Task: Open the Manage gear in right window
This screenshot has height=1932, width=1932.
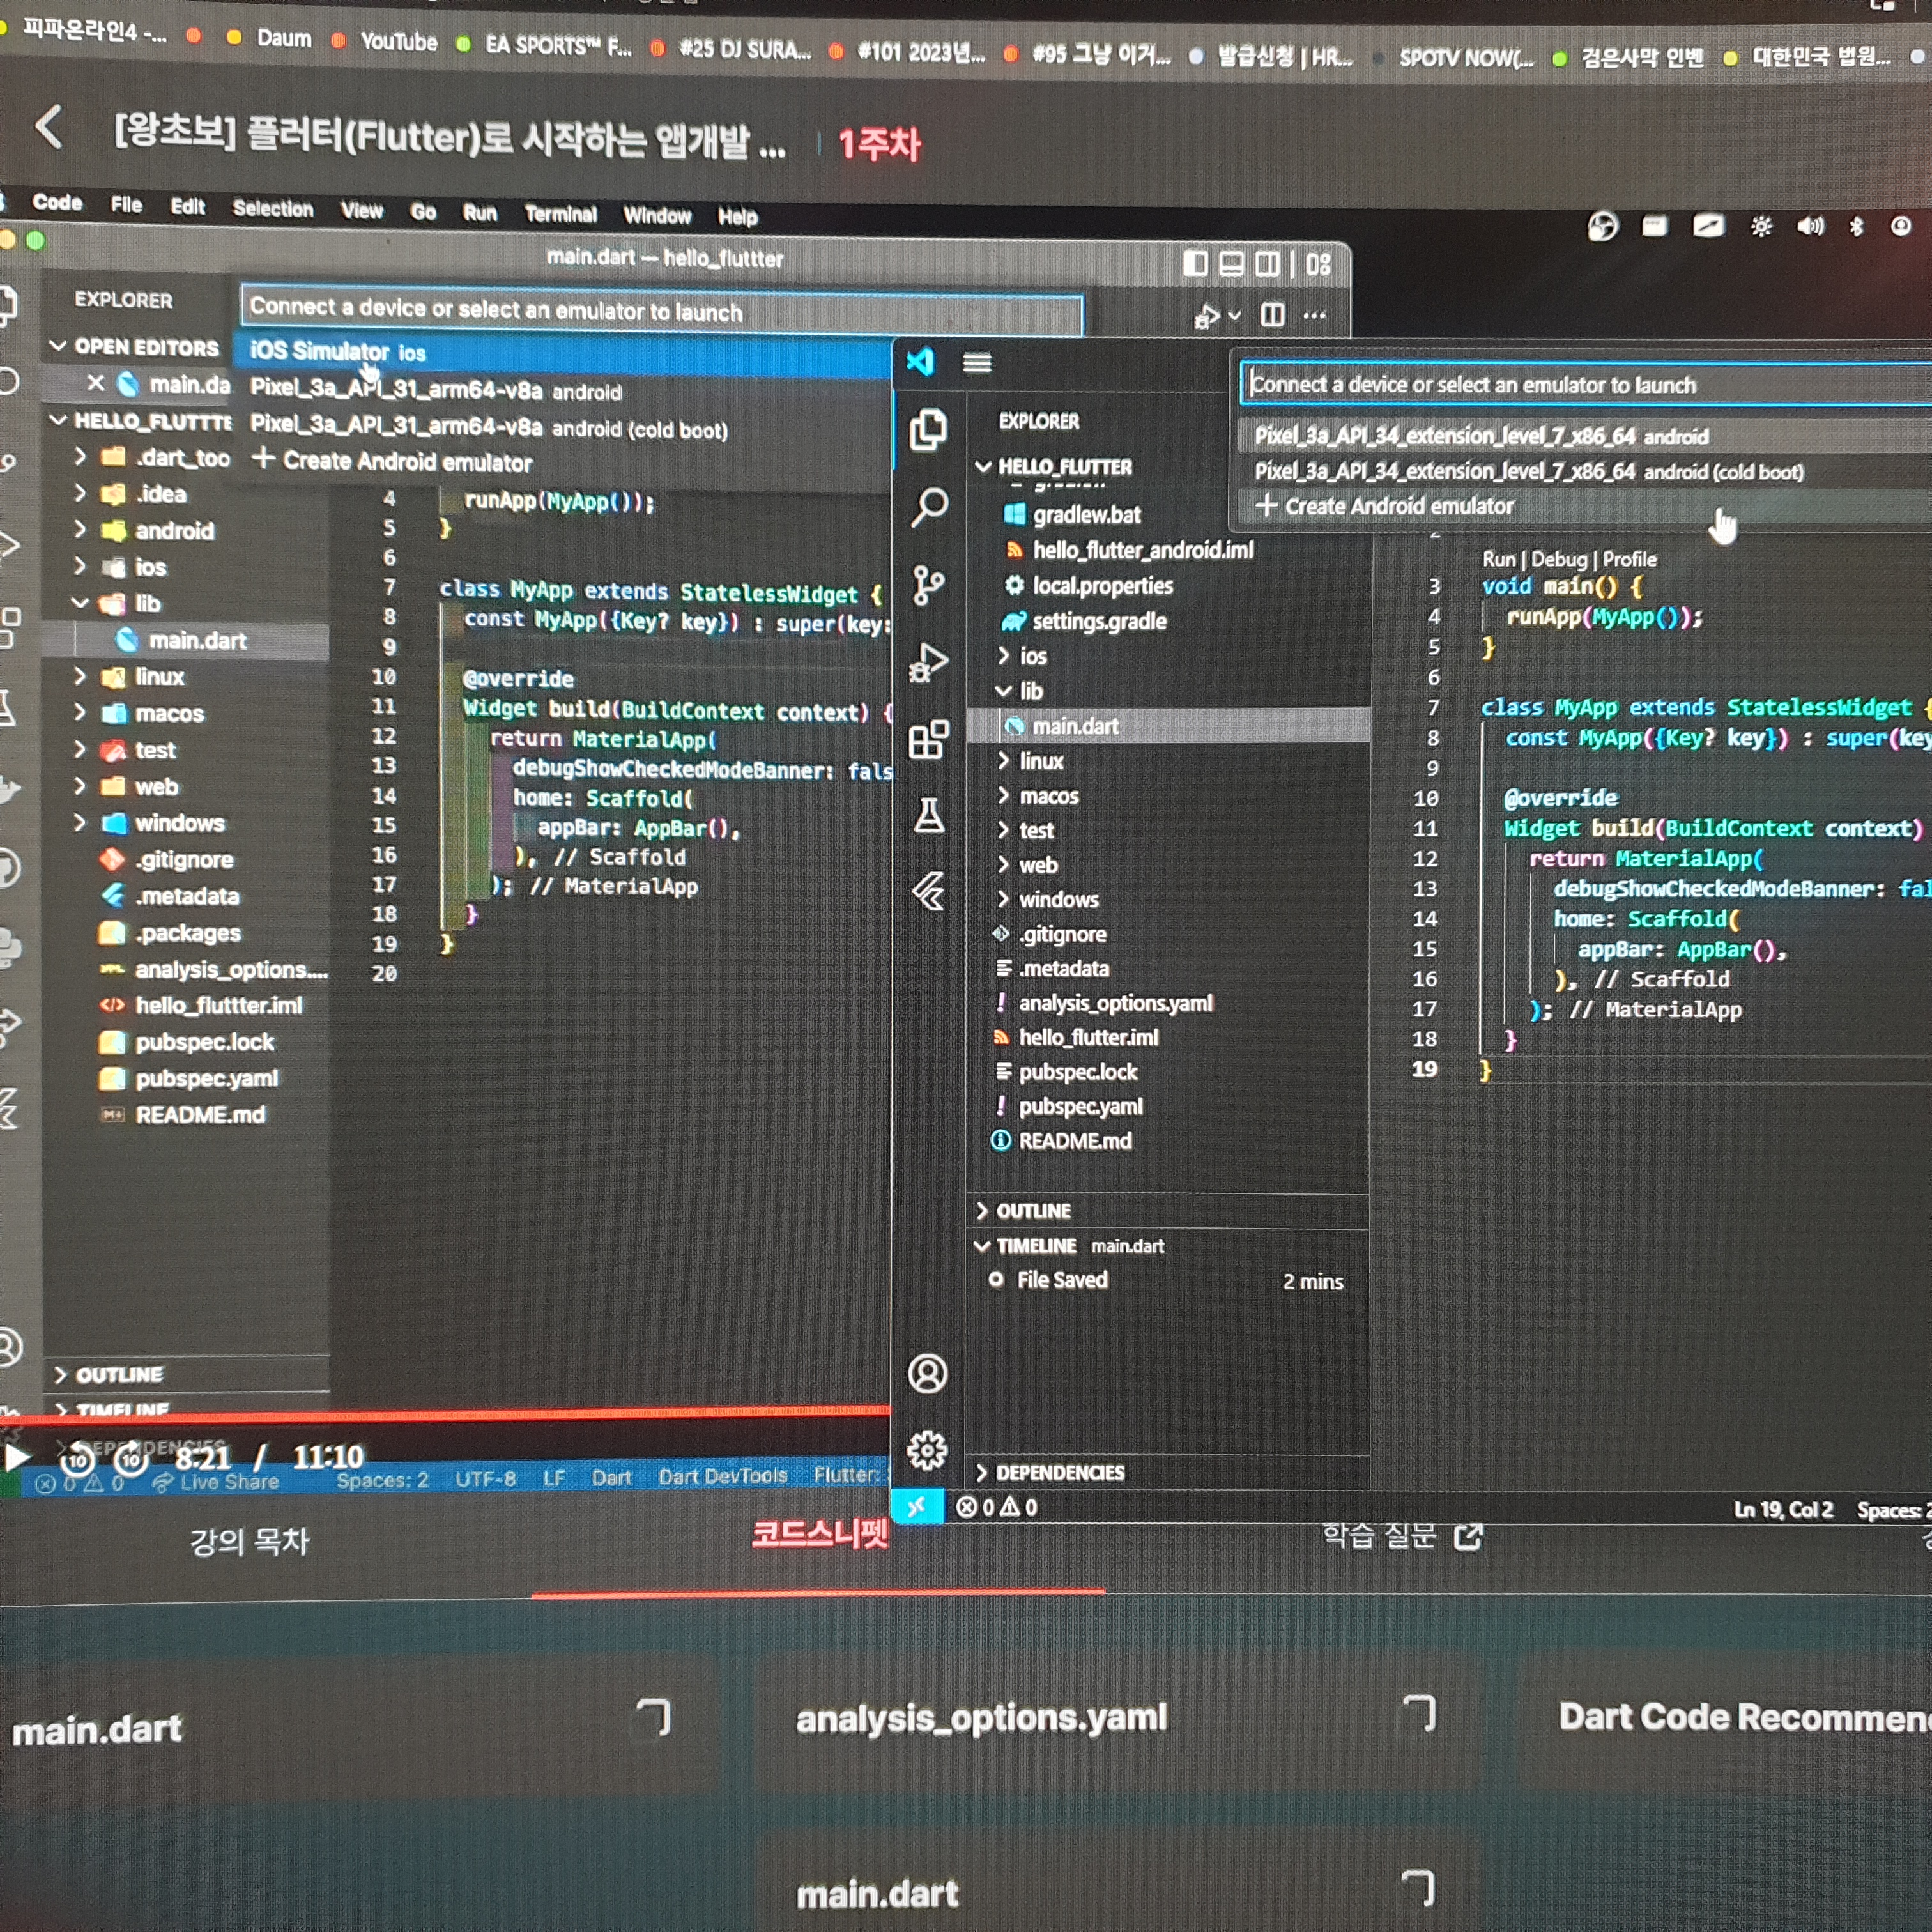Action: tap(927, 1450)
